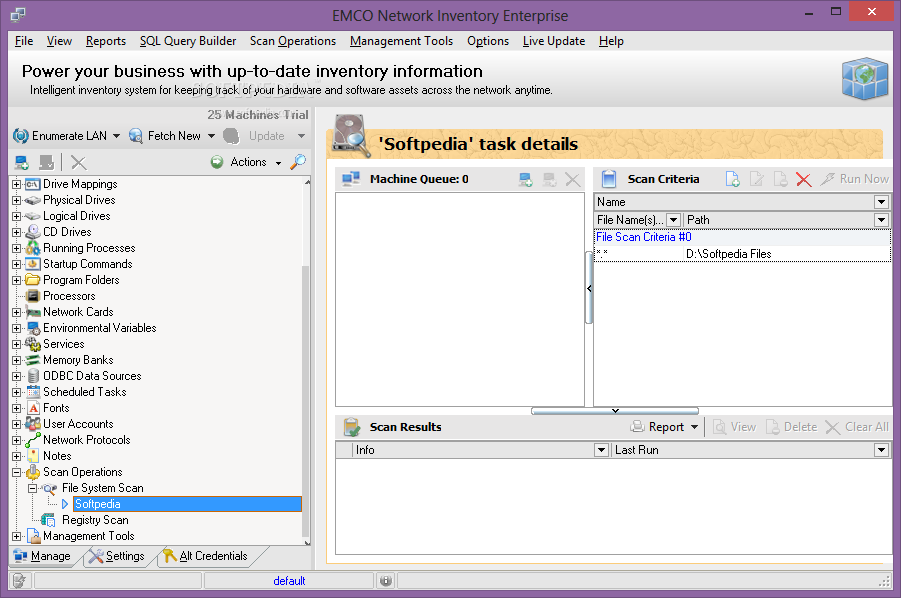Click the Scheduled Tasks calendar icon
Screen dimensions: 901x598
33,392
